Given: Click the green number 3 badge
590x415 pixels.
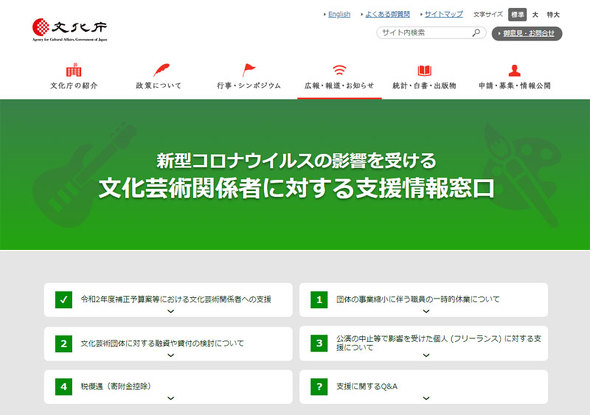Looking at the screenshot, I should point(319,343).
